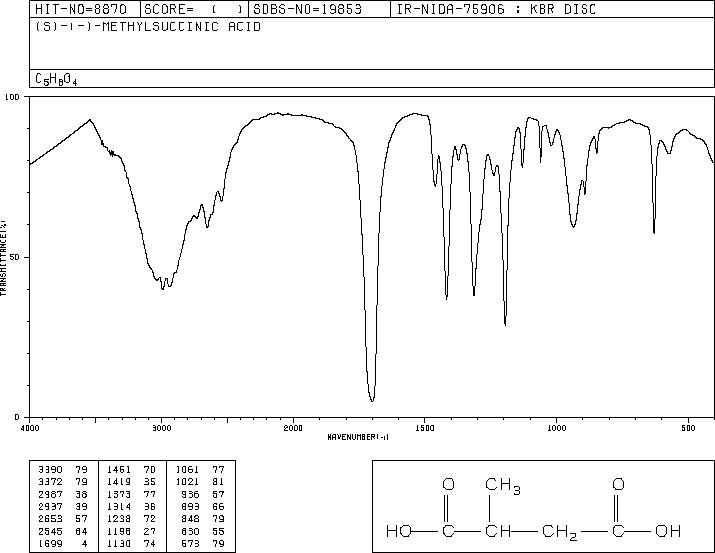Click the CH3 group in structure diagram
This screenshot has height=553, width=715.
tap(503, 485)
